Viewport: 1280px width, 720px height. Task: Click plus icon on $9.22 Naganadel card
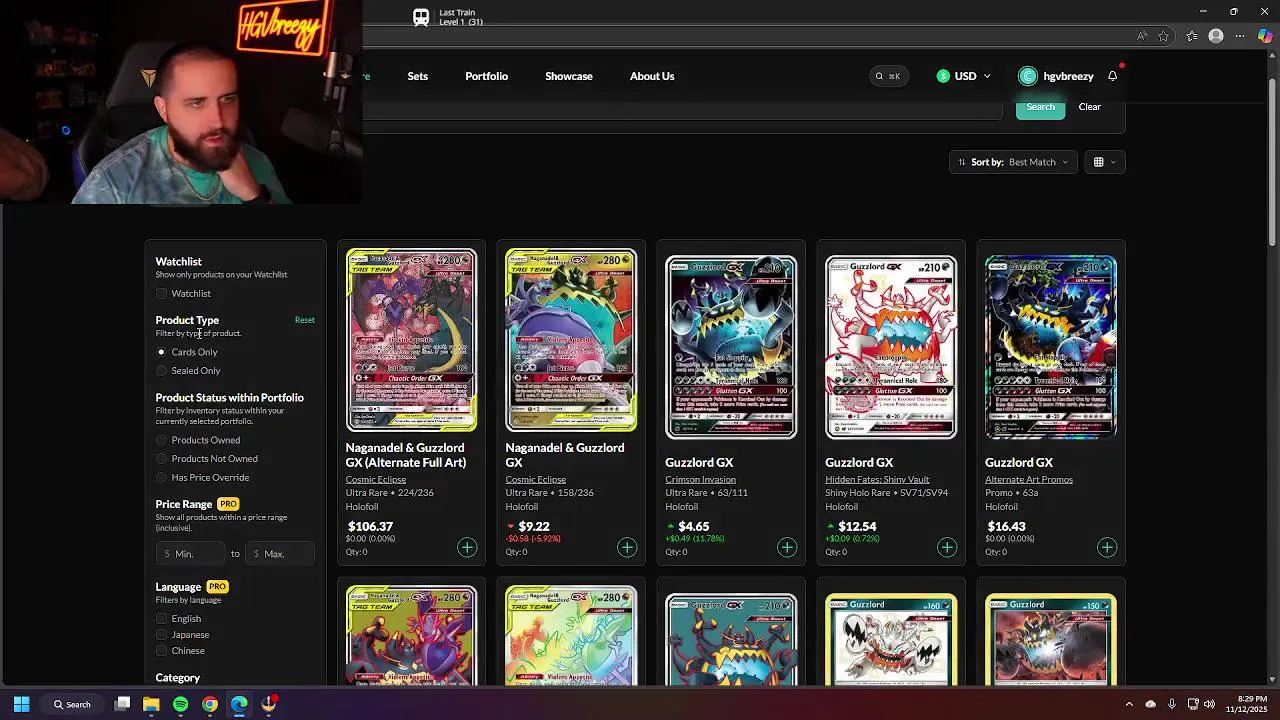[627, 547]
